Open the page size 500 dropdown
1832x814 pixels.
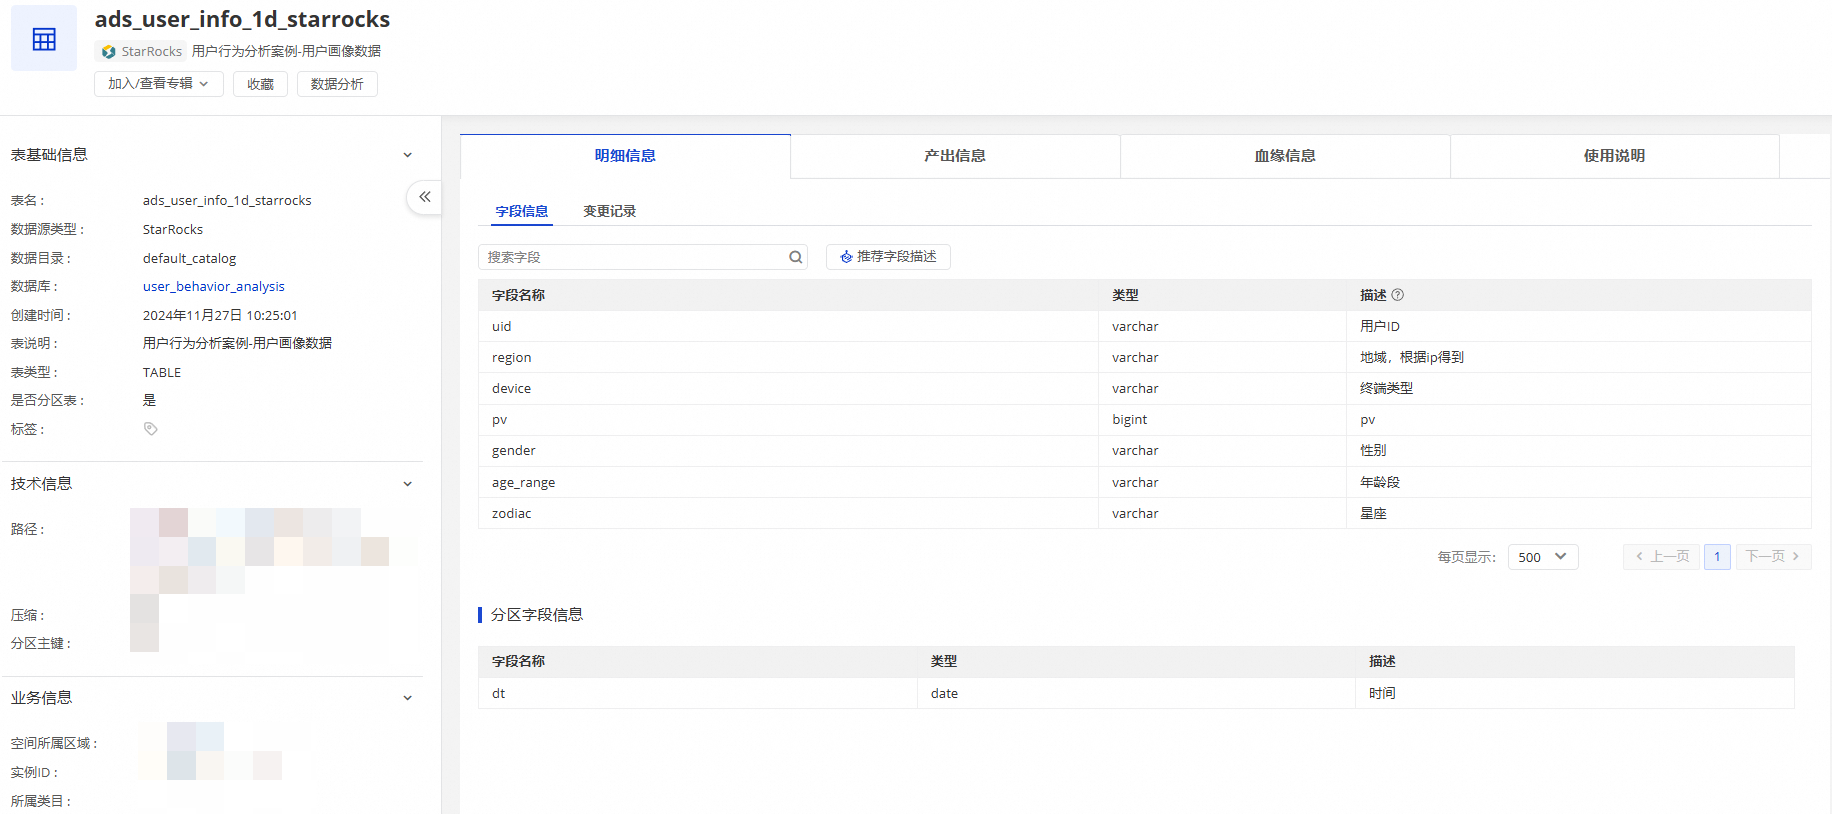tap(1543, 557)
